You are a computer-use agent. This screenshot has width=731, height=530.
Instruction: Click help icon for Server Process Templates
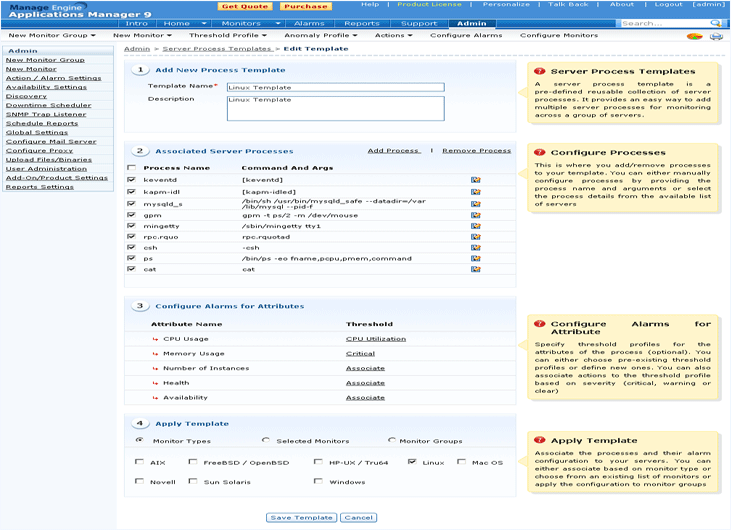(539, 71)
